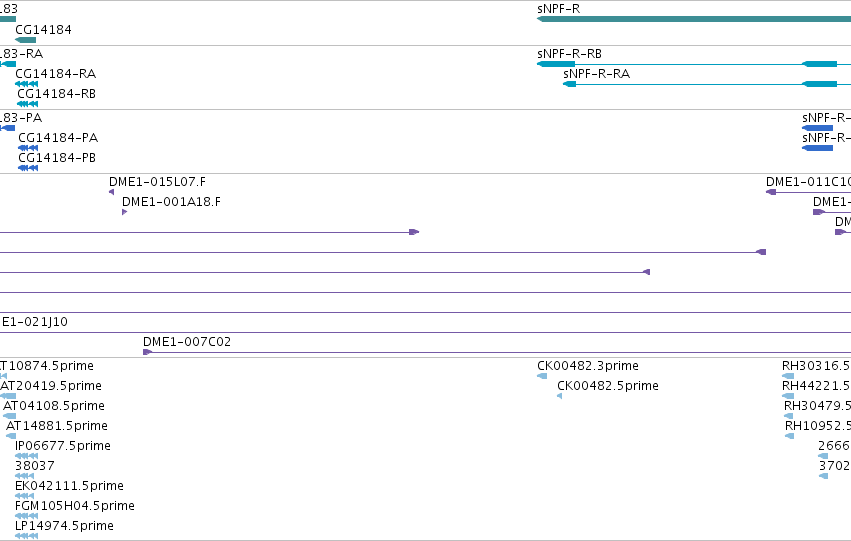The height and width of the screenshot is (541, 851).
Task: Click the E1-021J10 clone label
Action: coord(35,322)
